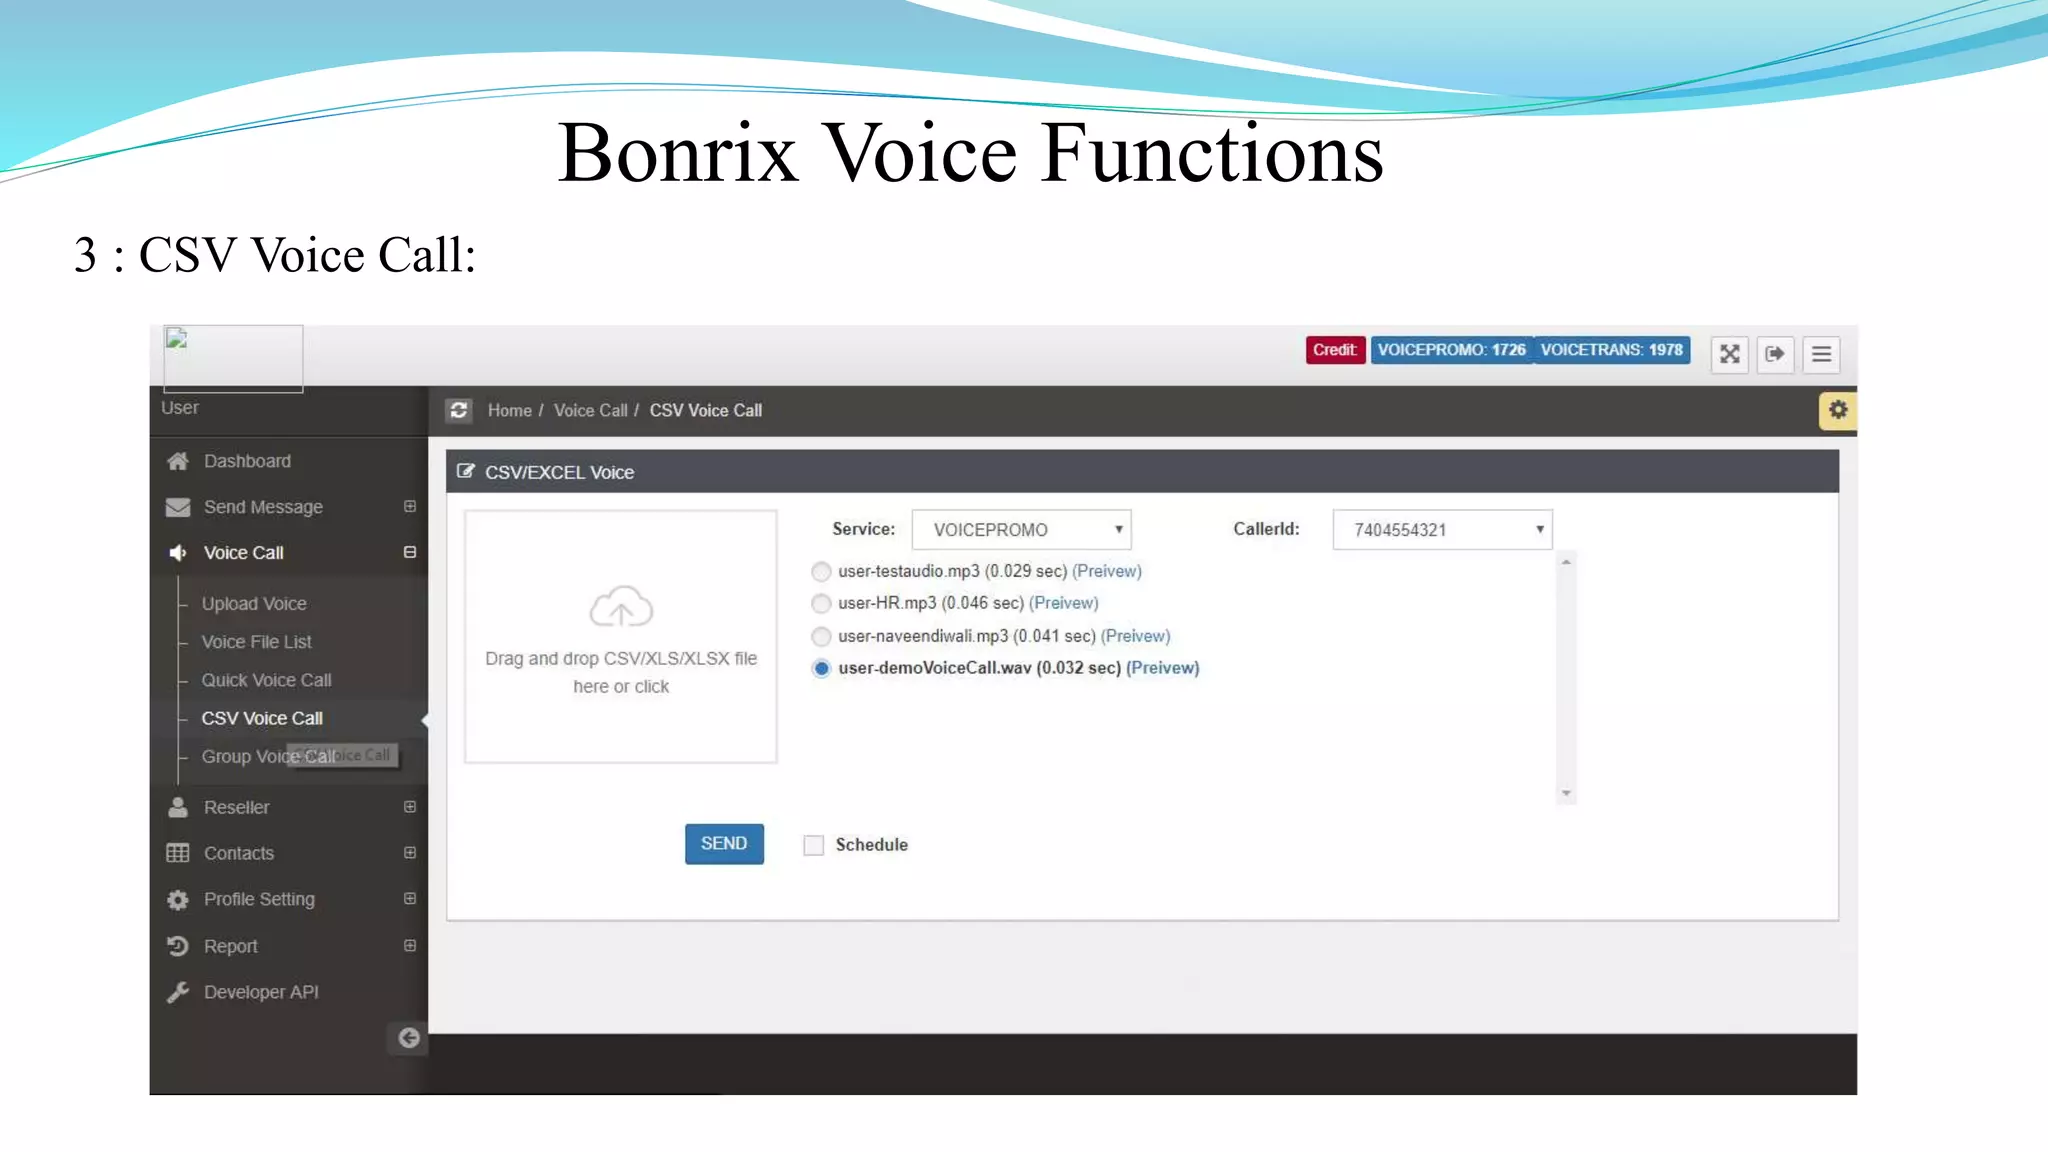Expand the Profile Setting submenu plus
Screen dimensions: 2048x1152
pos(410,898)
